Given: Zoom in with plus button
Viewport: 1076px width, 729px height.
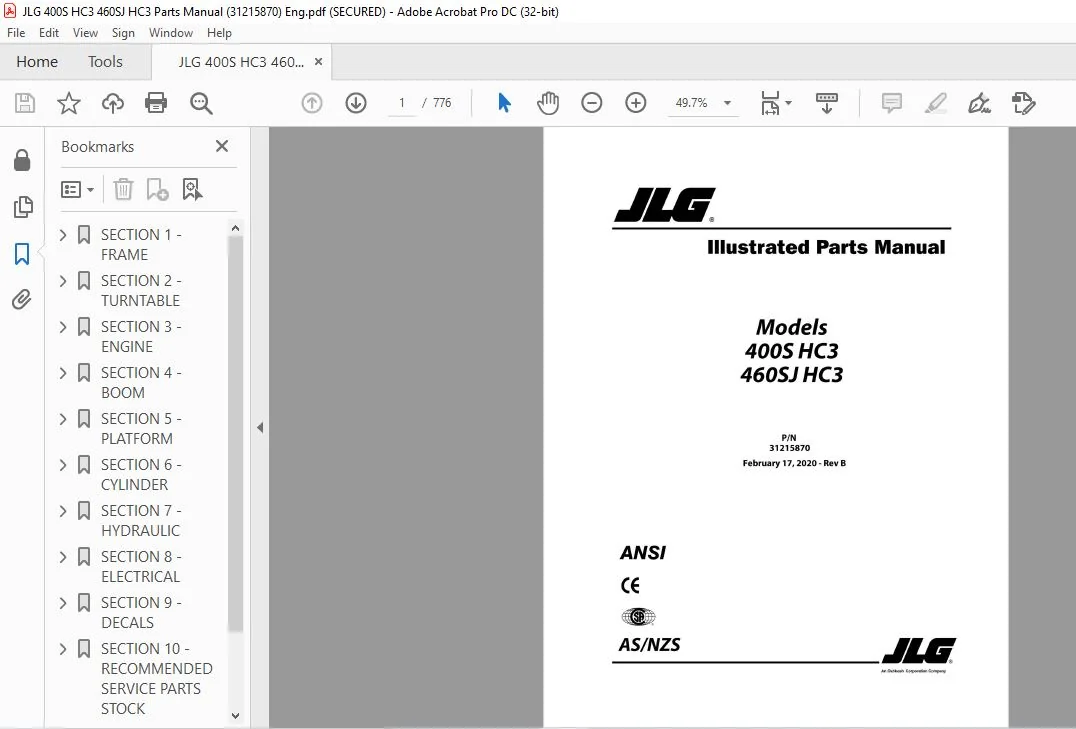Looking at the screenshot, I should click(635, 103).
